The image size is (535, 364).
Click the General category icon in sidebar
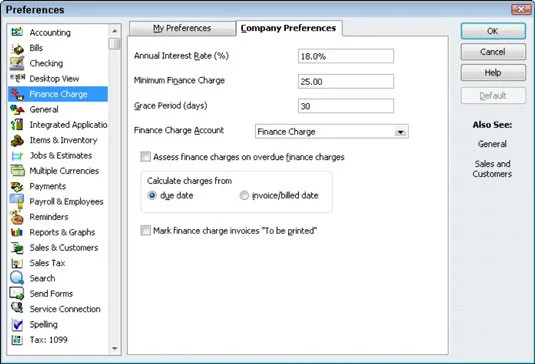pyautogui.click(x=17, y=110)
